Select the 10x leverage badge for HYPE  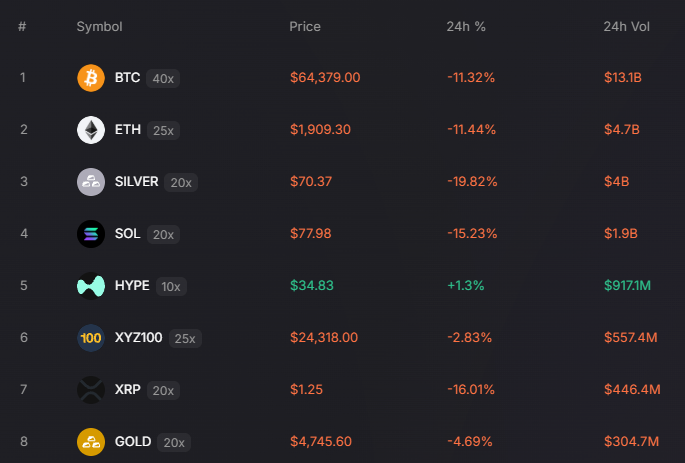pos(171,286)
